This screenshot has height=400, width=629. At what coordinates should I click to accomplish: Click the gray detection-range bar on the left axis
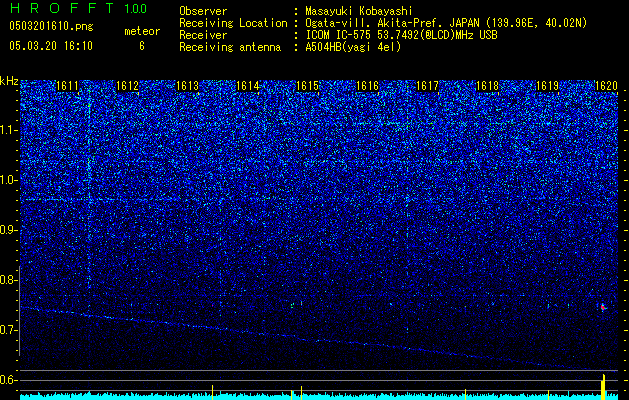coord(19,311)
